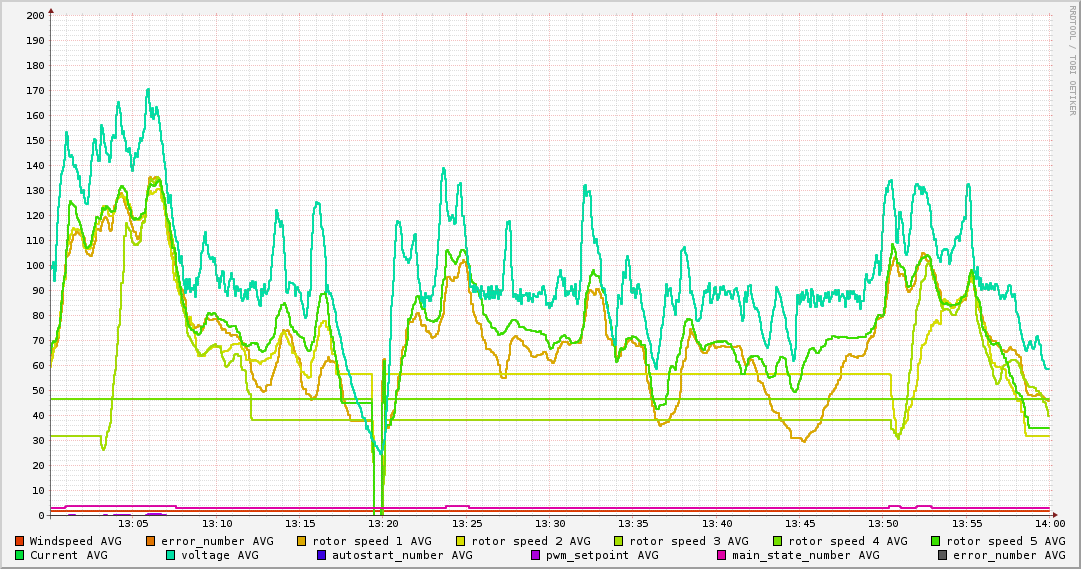Click the 'rotor speed 4 AVG' legend label
1081x569 pixels.
pyautogui.click(x=848, y=541)
